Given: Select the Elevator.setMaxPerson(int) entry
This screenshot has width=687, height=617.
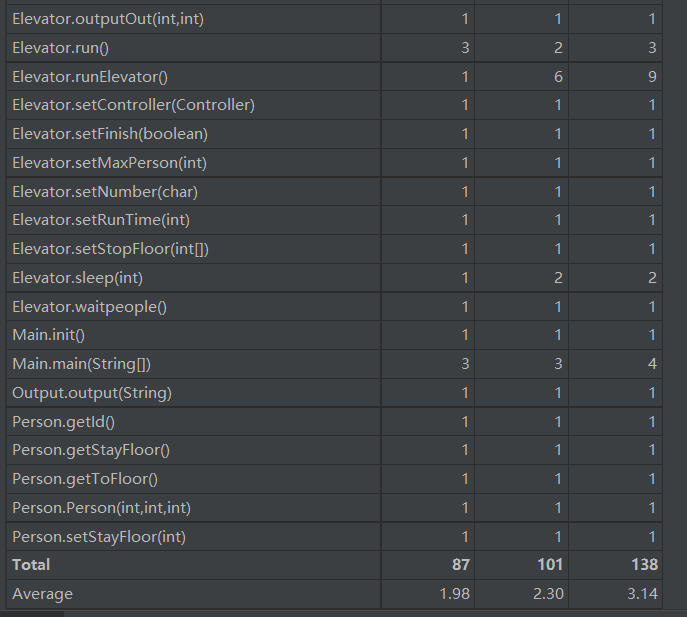Looking at the screenshot, I should [x=109, y=163].
